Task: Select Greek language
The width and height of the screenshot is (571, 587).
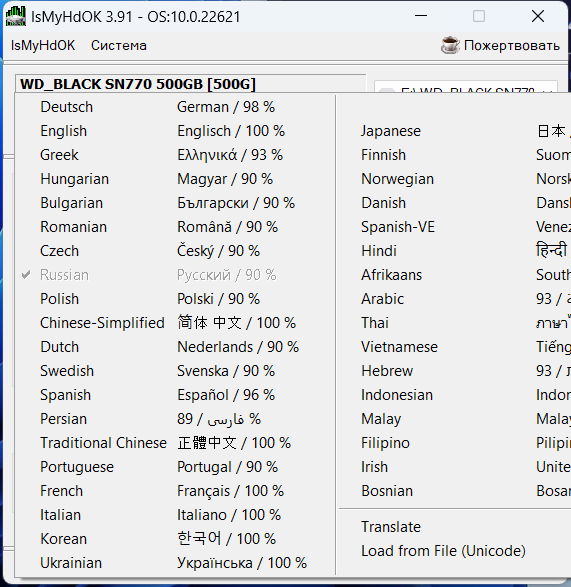Action: (x=175, y=155)
